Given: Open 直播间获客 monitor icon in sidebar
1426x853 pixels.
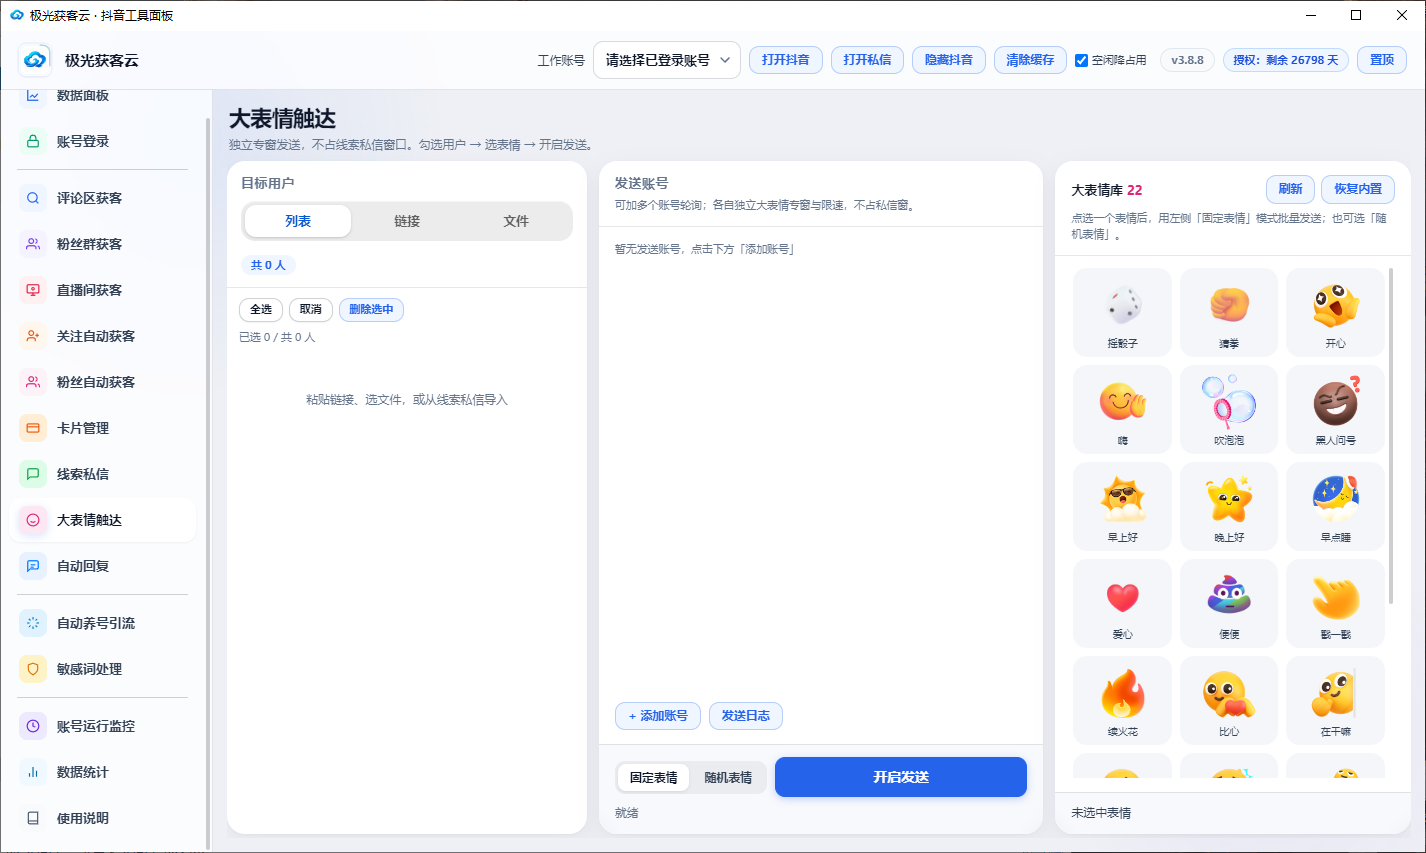Looking at the screenshot, I should coord(33,290).
